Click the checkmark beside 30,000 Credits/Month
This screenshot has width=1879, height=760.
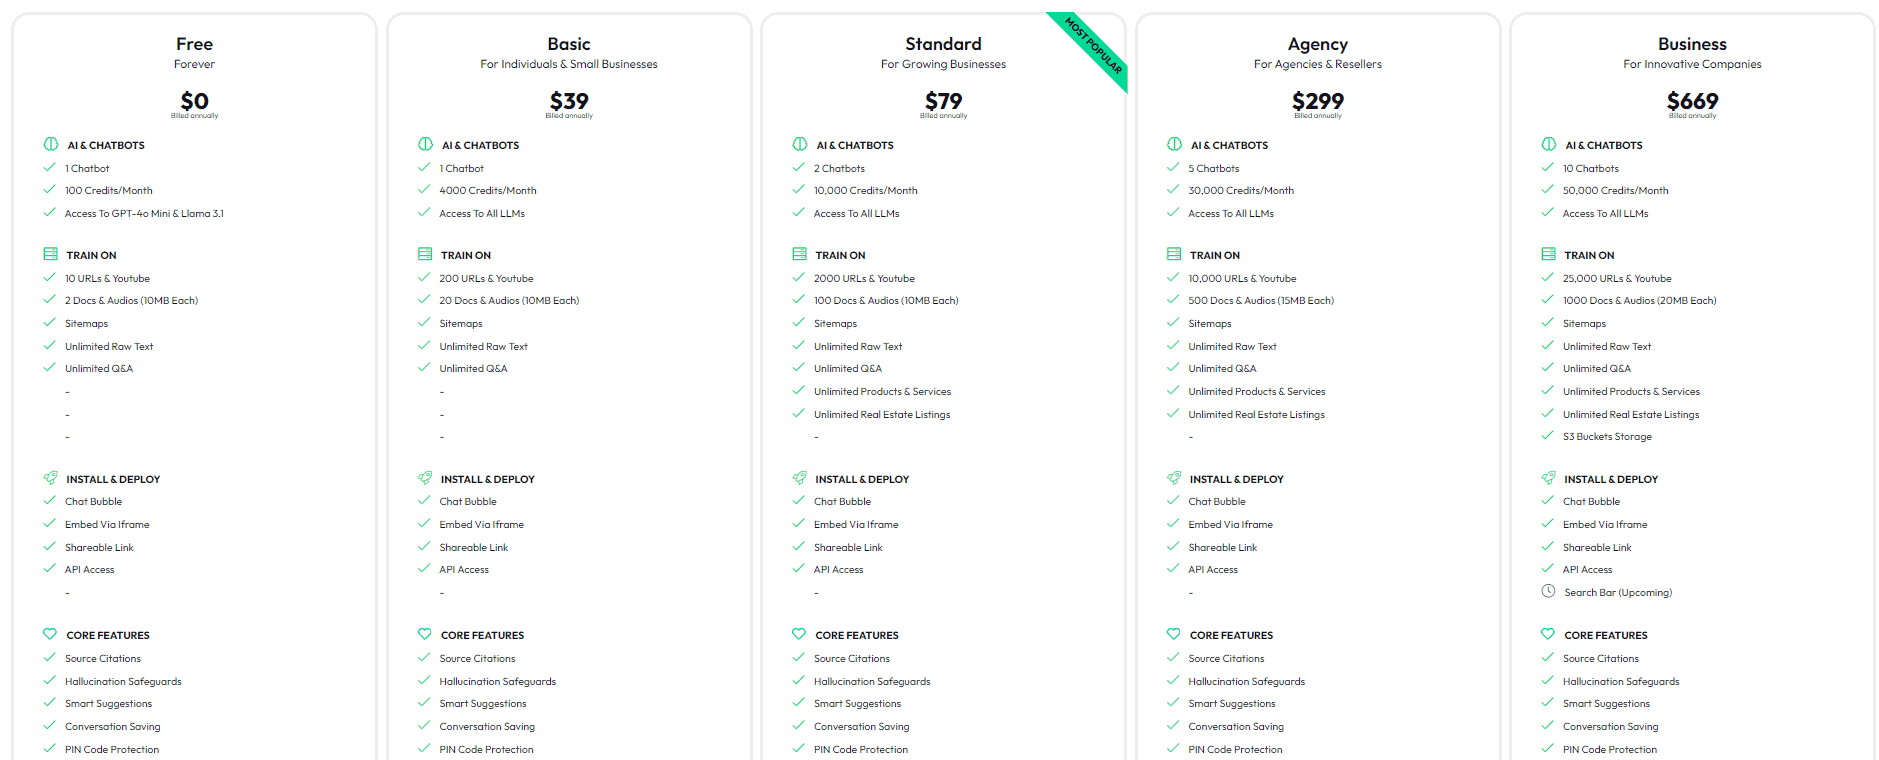click(1173, 189)
